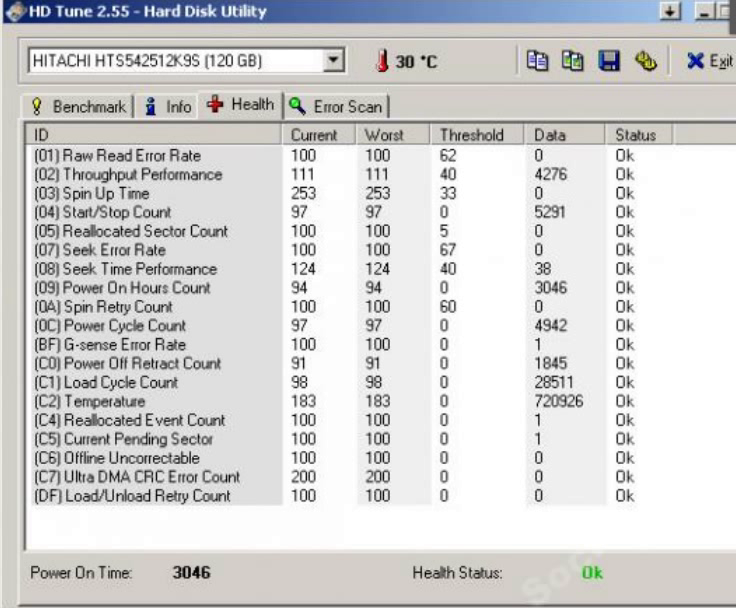Click the HD Tune title bar app icon
The width and height of the screenshot is (736, 608).
[15, 11]
